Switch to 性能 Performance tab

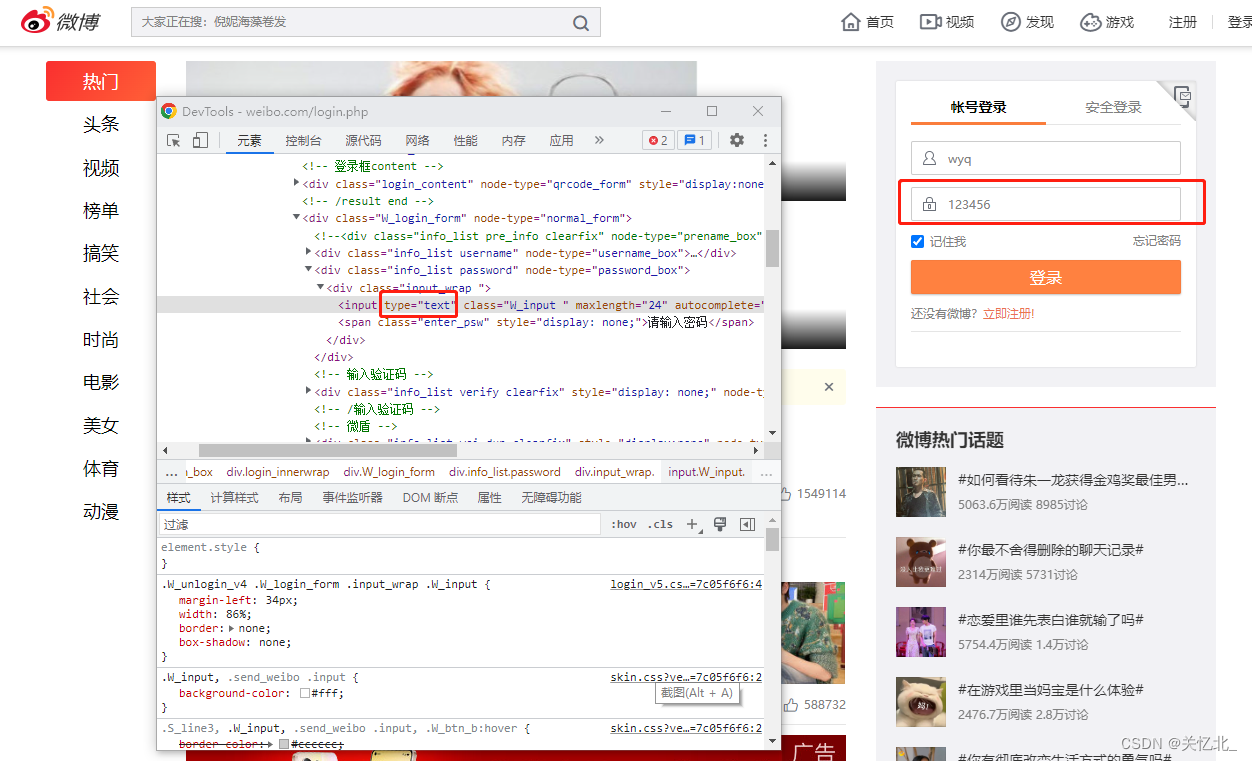465,141
